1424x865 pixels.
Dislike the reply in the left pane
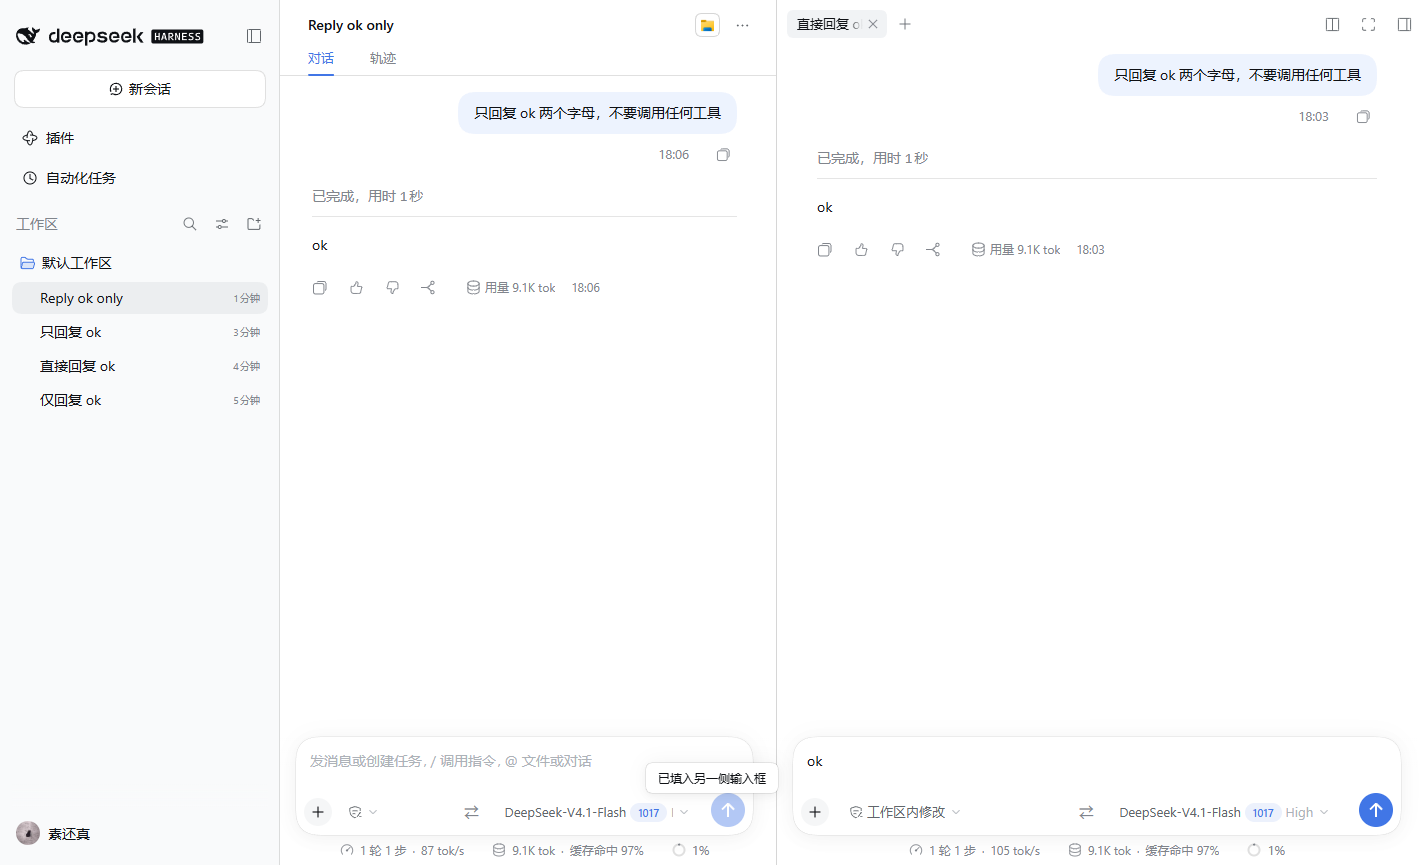[392, 288]
